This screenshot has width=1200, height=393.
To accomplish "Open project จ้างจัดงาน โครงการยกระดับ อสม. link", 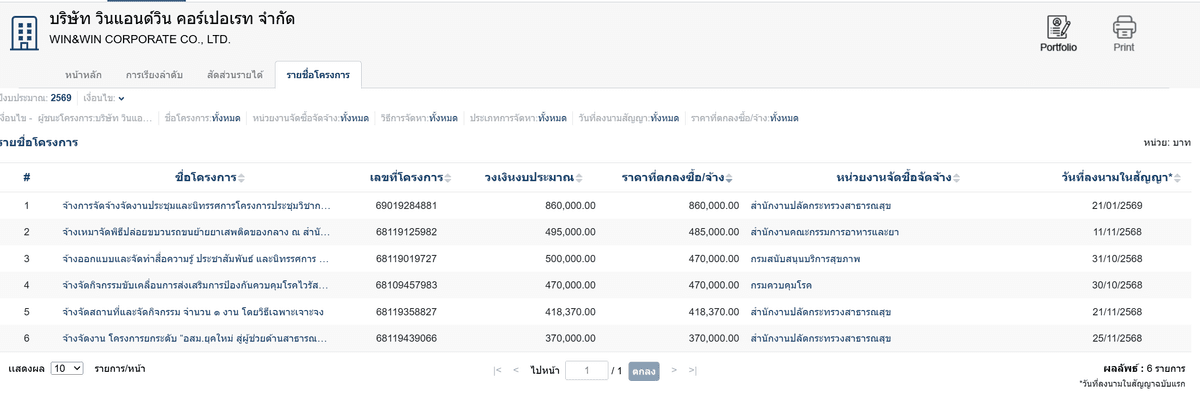I will pos(196,338).
